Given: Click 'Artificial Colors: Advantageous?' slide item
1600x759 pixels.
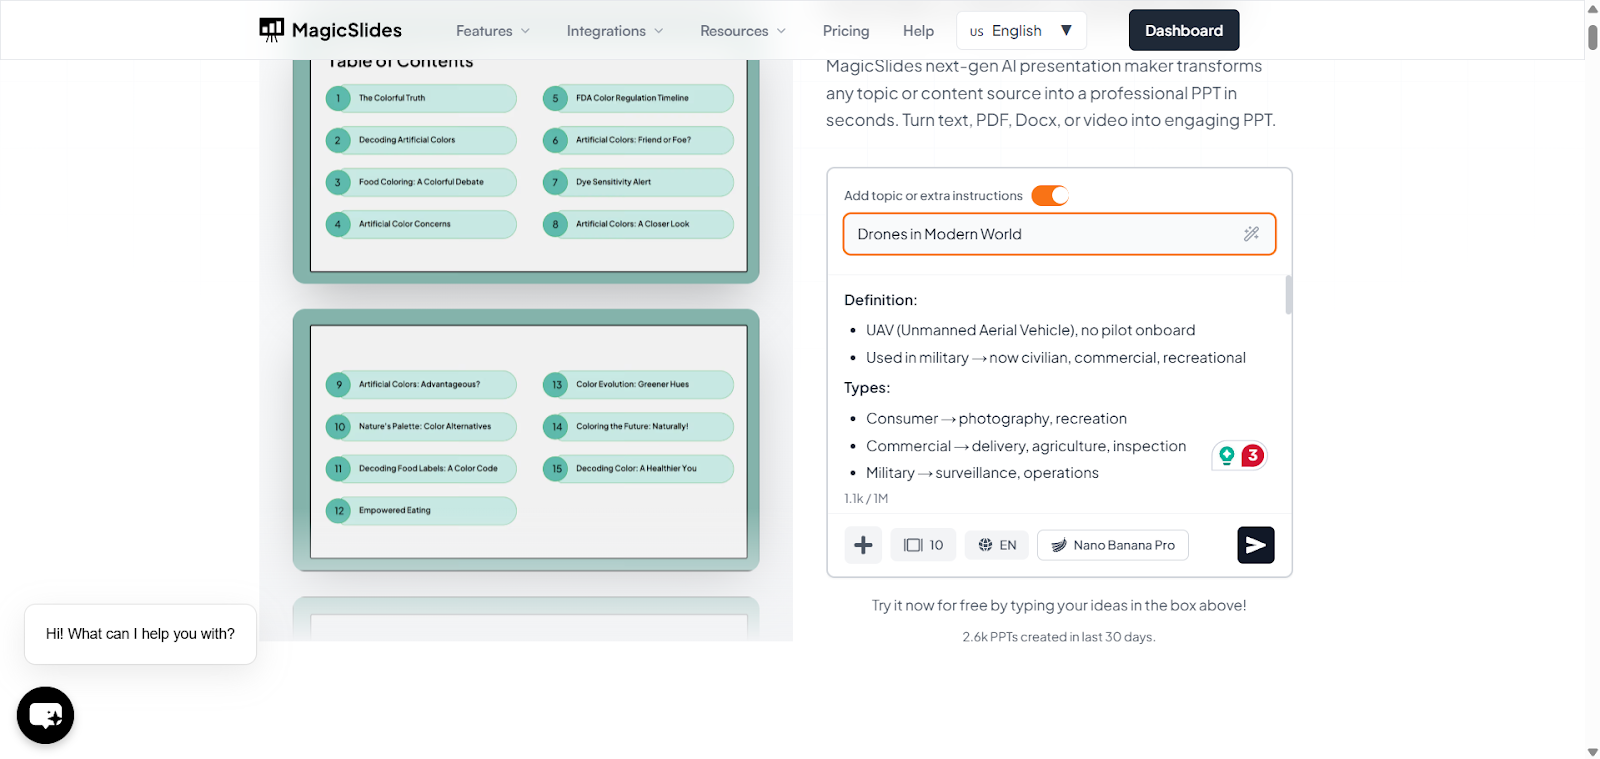Looking at the screenshot, I should pos(421,384).
